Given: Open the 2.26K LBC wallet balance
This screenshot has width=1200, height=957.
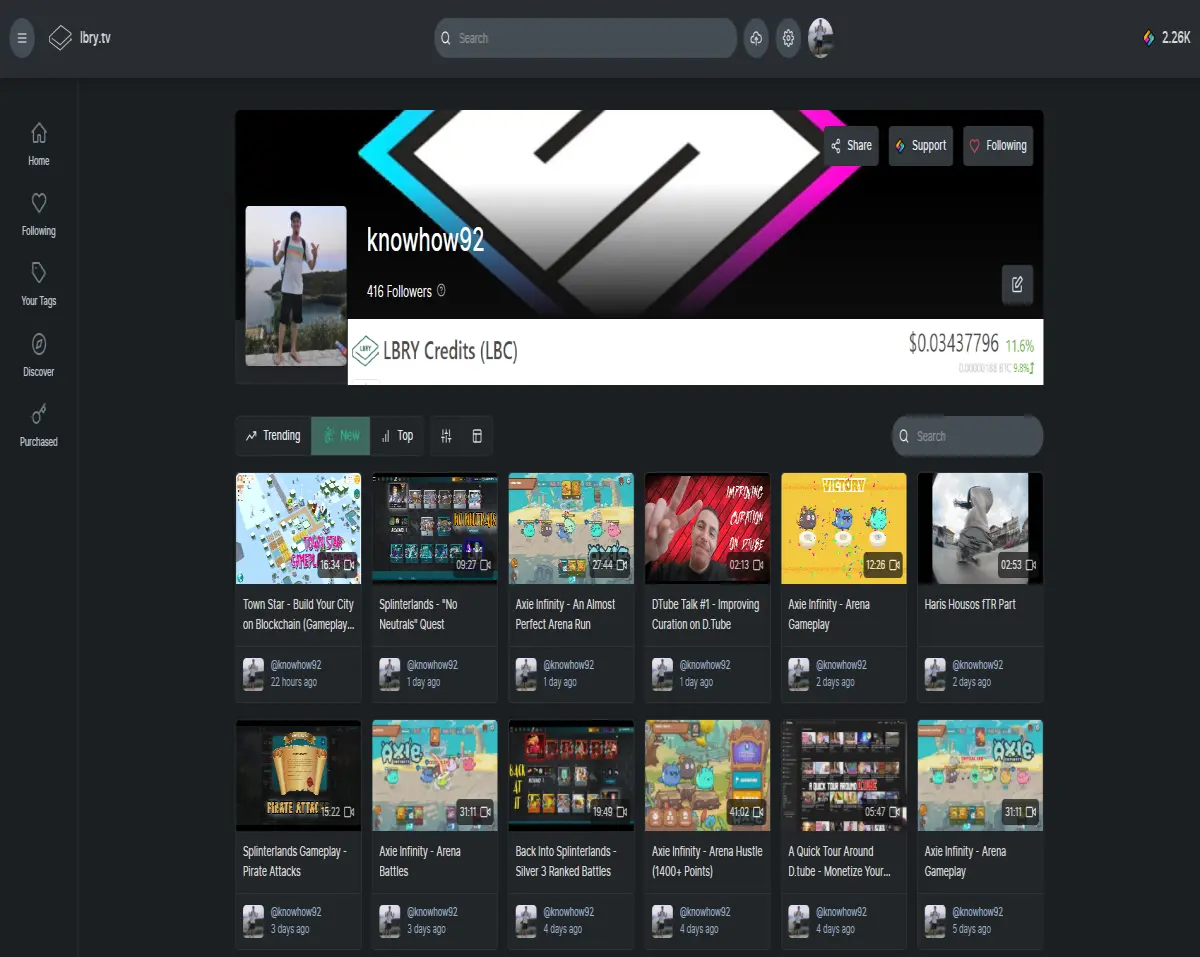Looking at the screenshot, I should click(1167, 38).
